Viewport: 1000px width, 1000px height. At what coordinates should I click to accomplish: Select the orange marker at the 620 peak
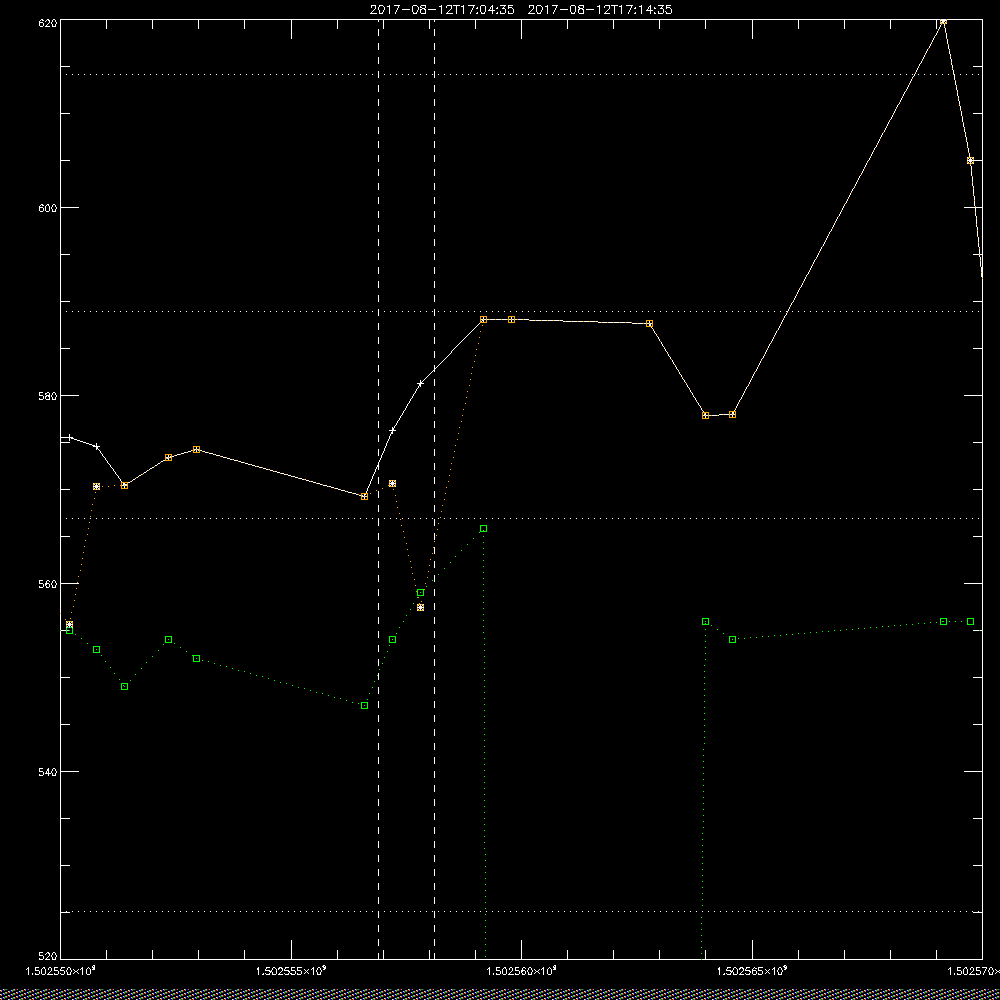[x=943, y=21]
